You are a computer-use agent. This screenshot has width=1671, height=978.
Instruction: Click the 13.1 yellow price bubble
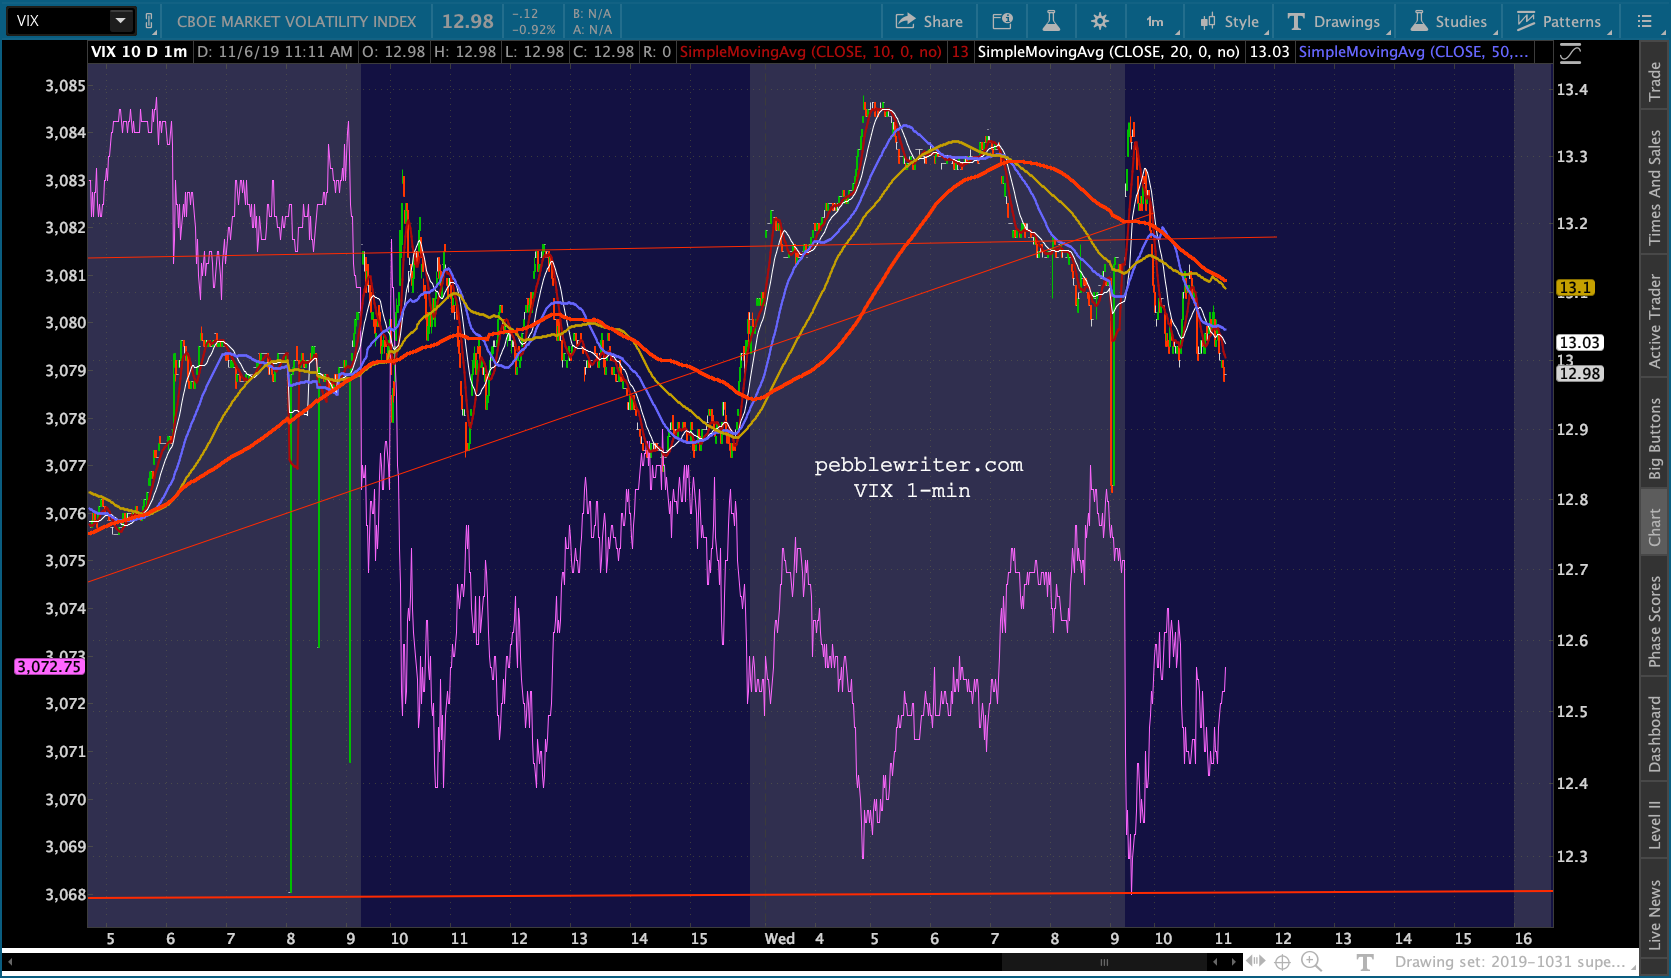(1575, 288)
